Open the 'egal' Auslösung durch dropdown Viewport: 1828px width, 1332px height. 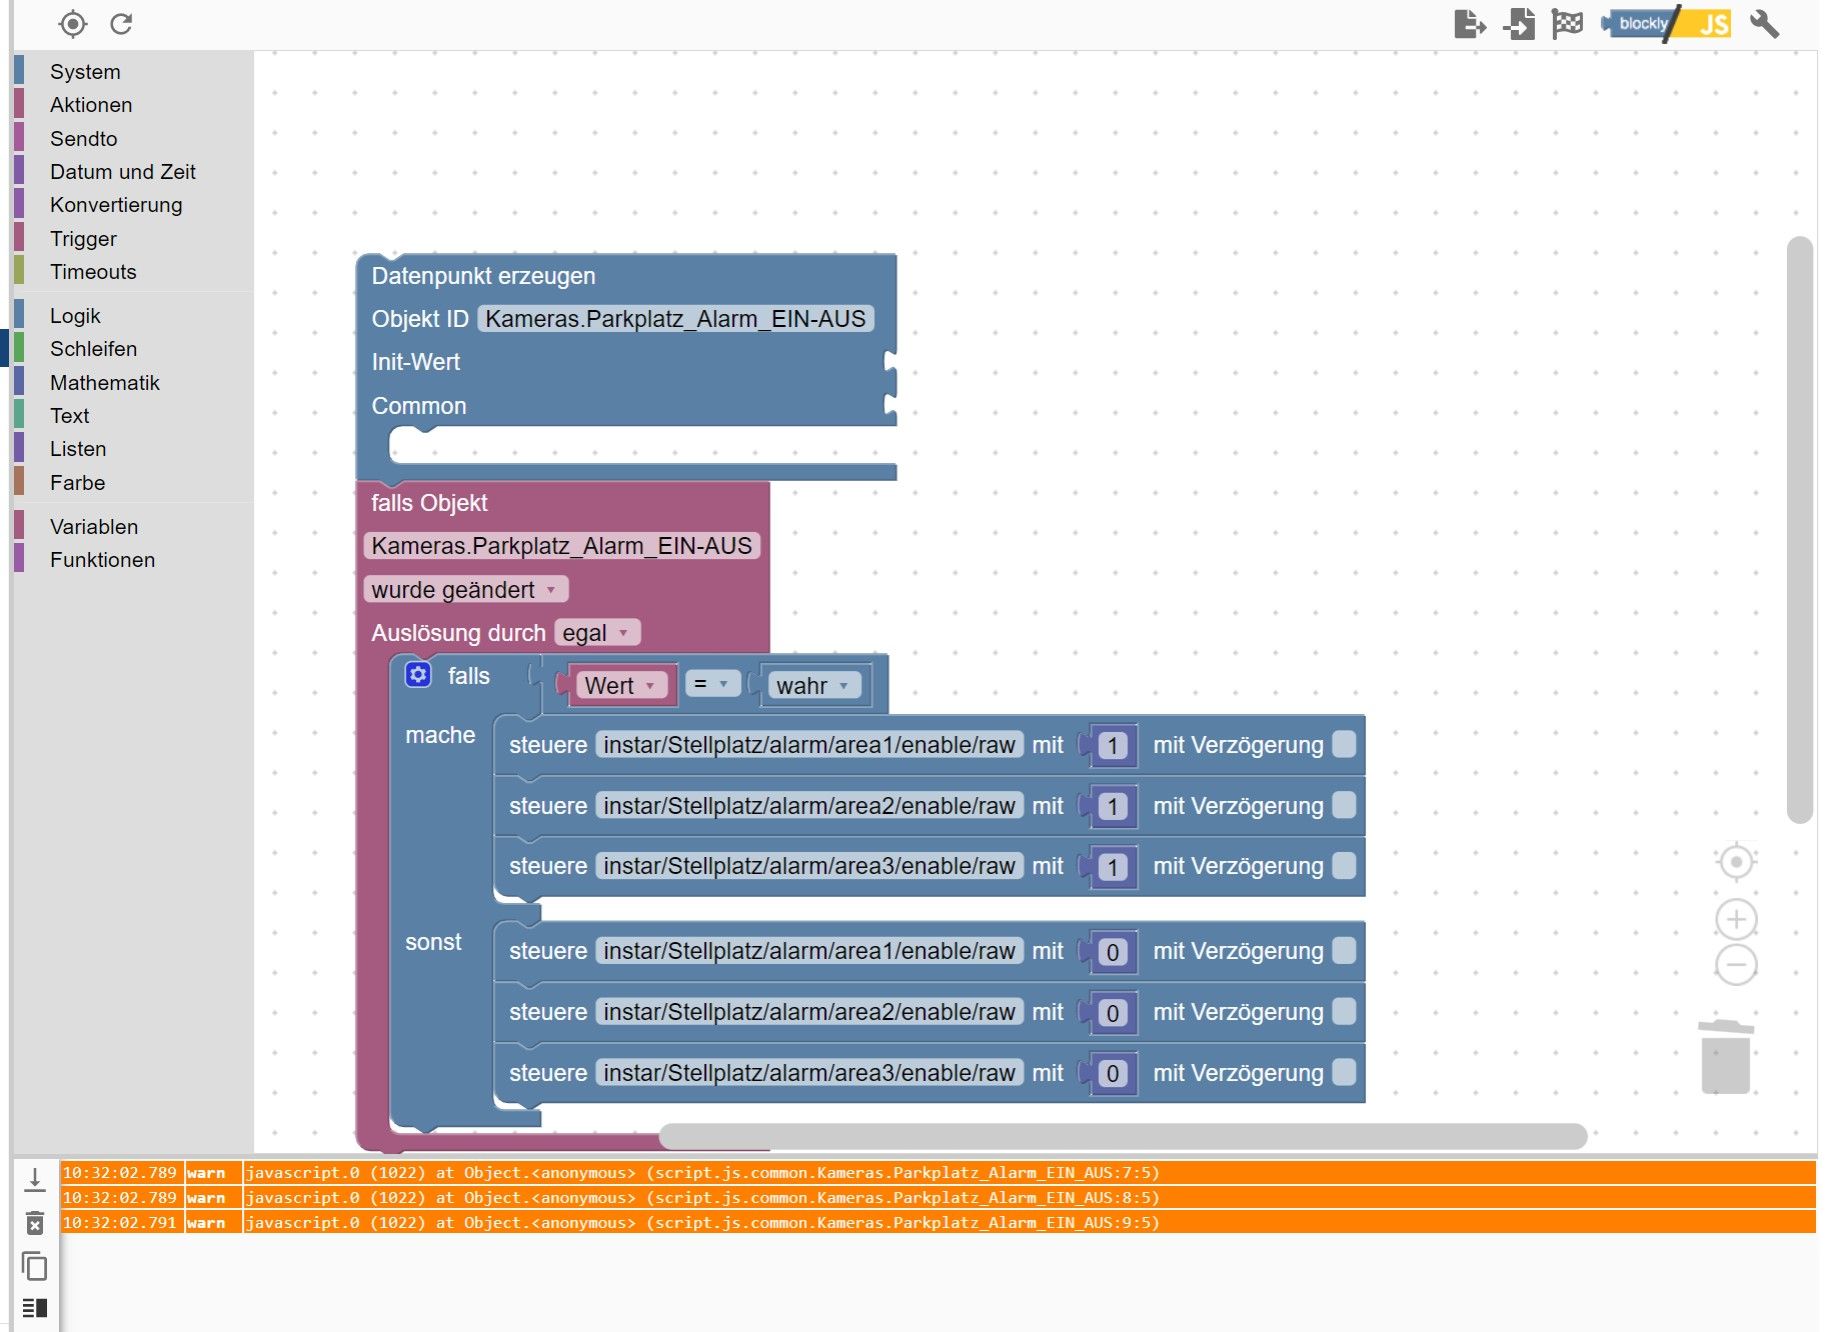point(597,632)
